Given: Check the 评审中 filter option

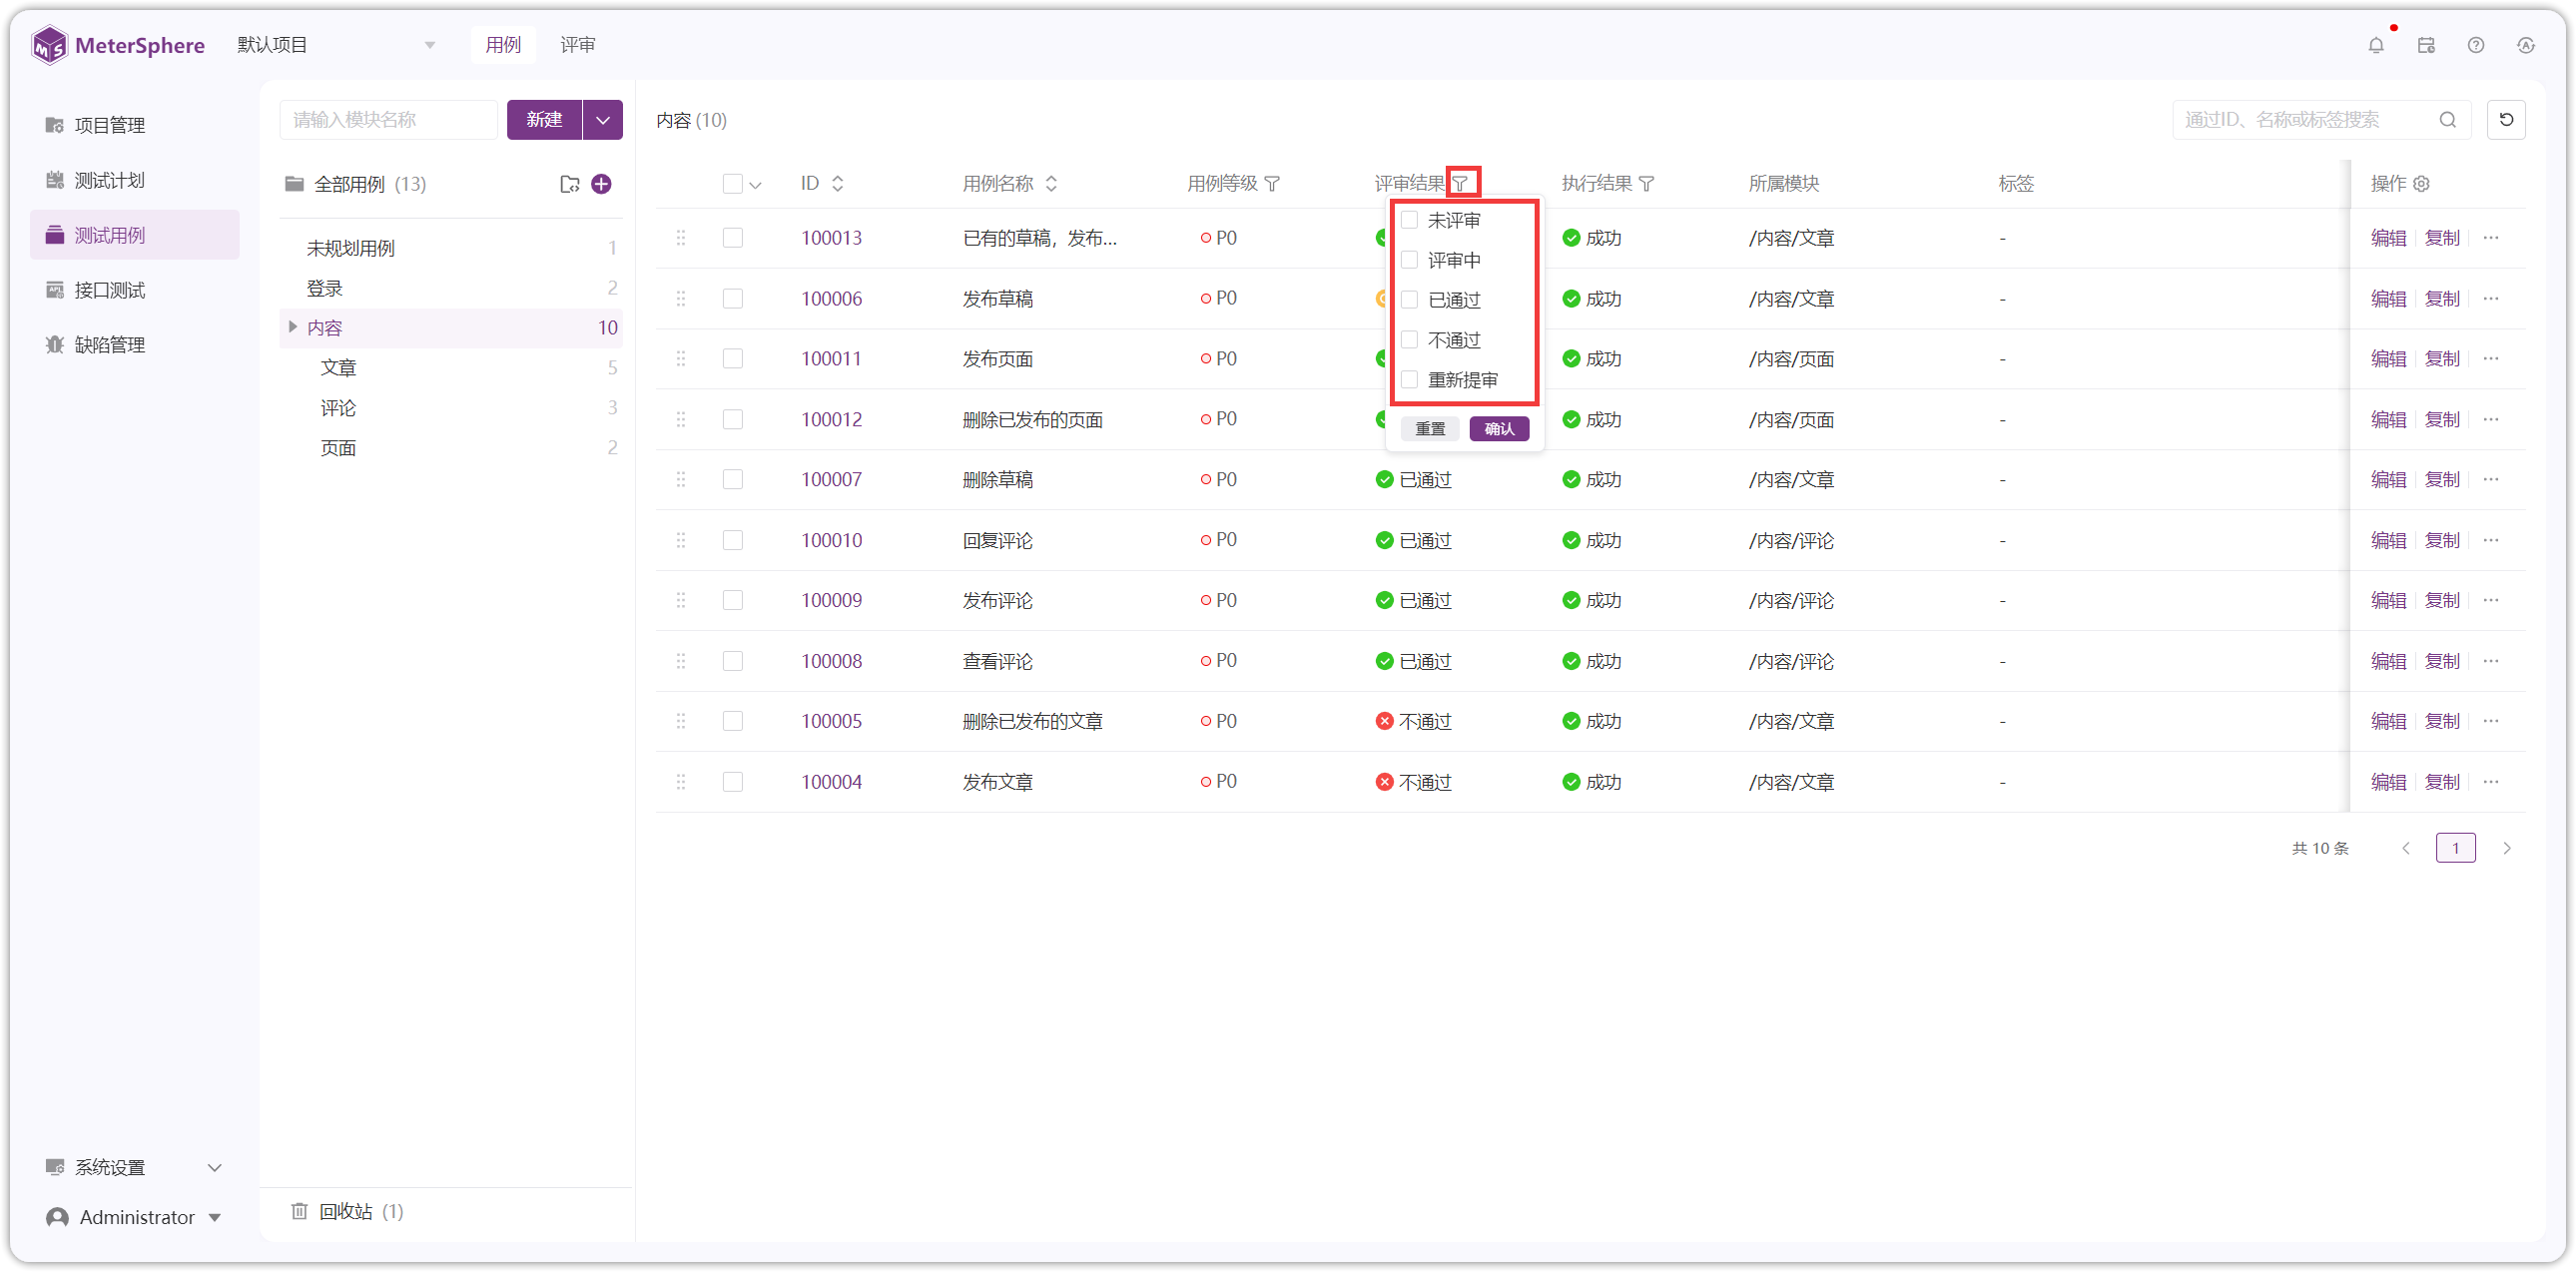Looking at the screenshot, I should tap(1410, 260).
